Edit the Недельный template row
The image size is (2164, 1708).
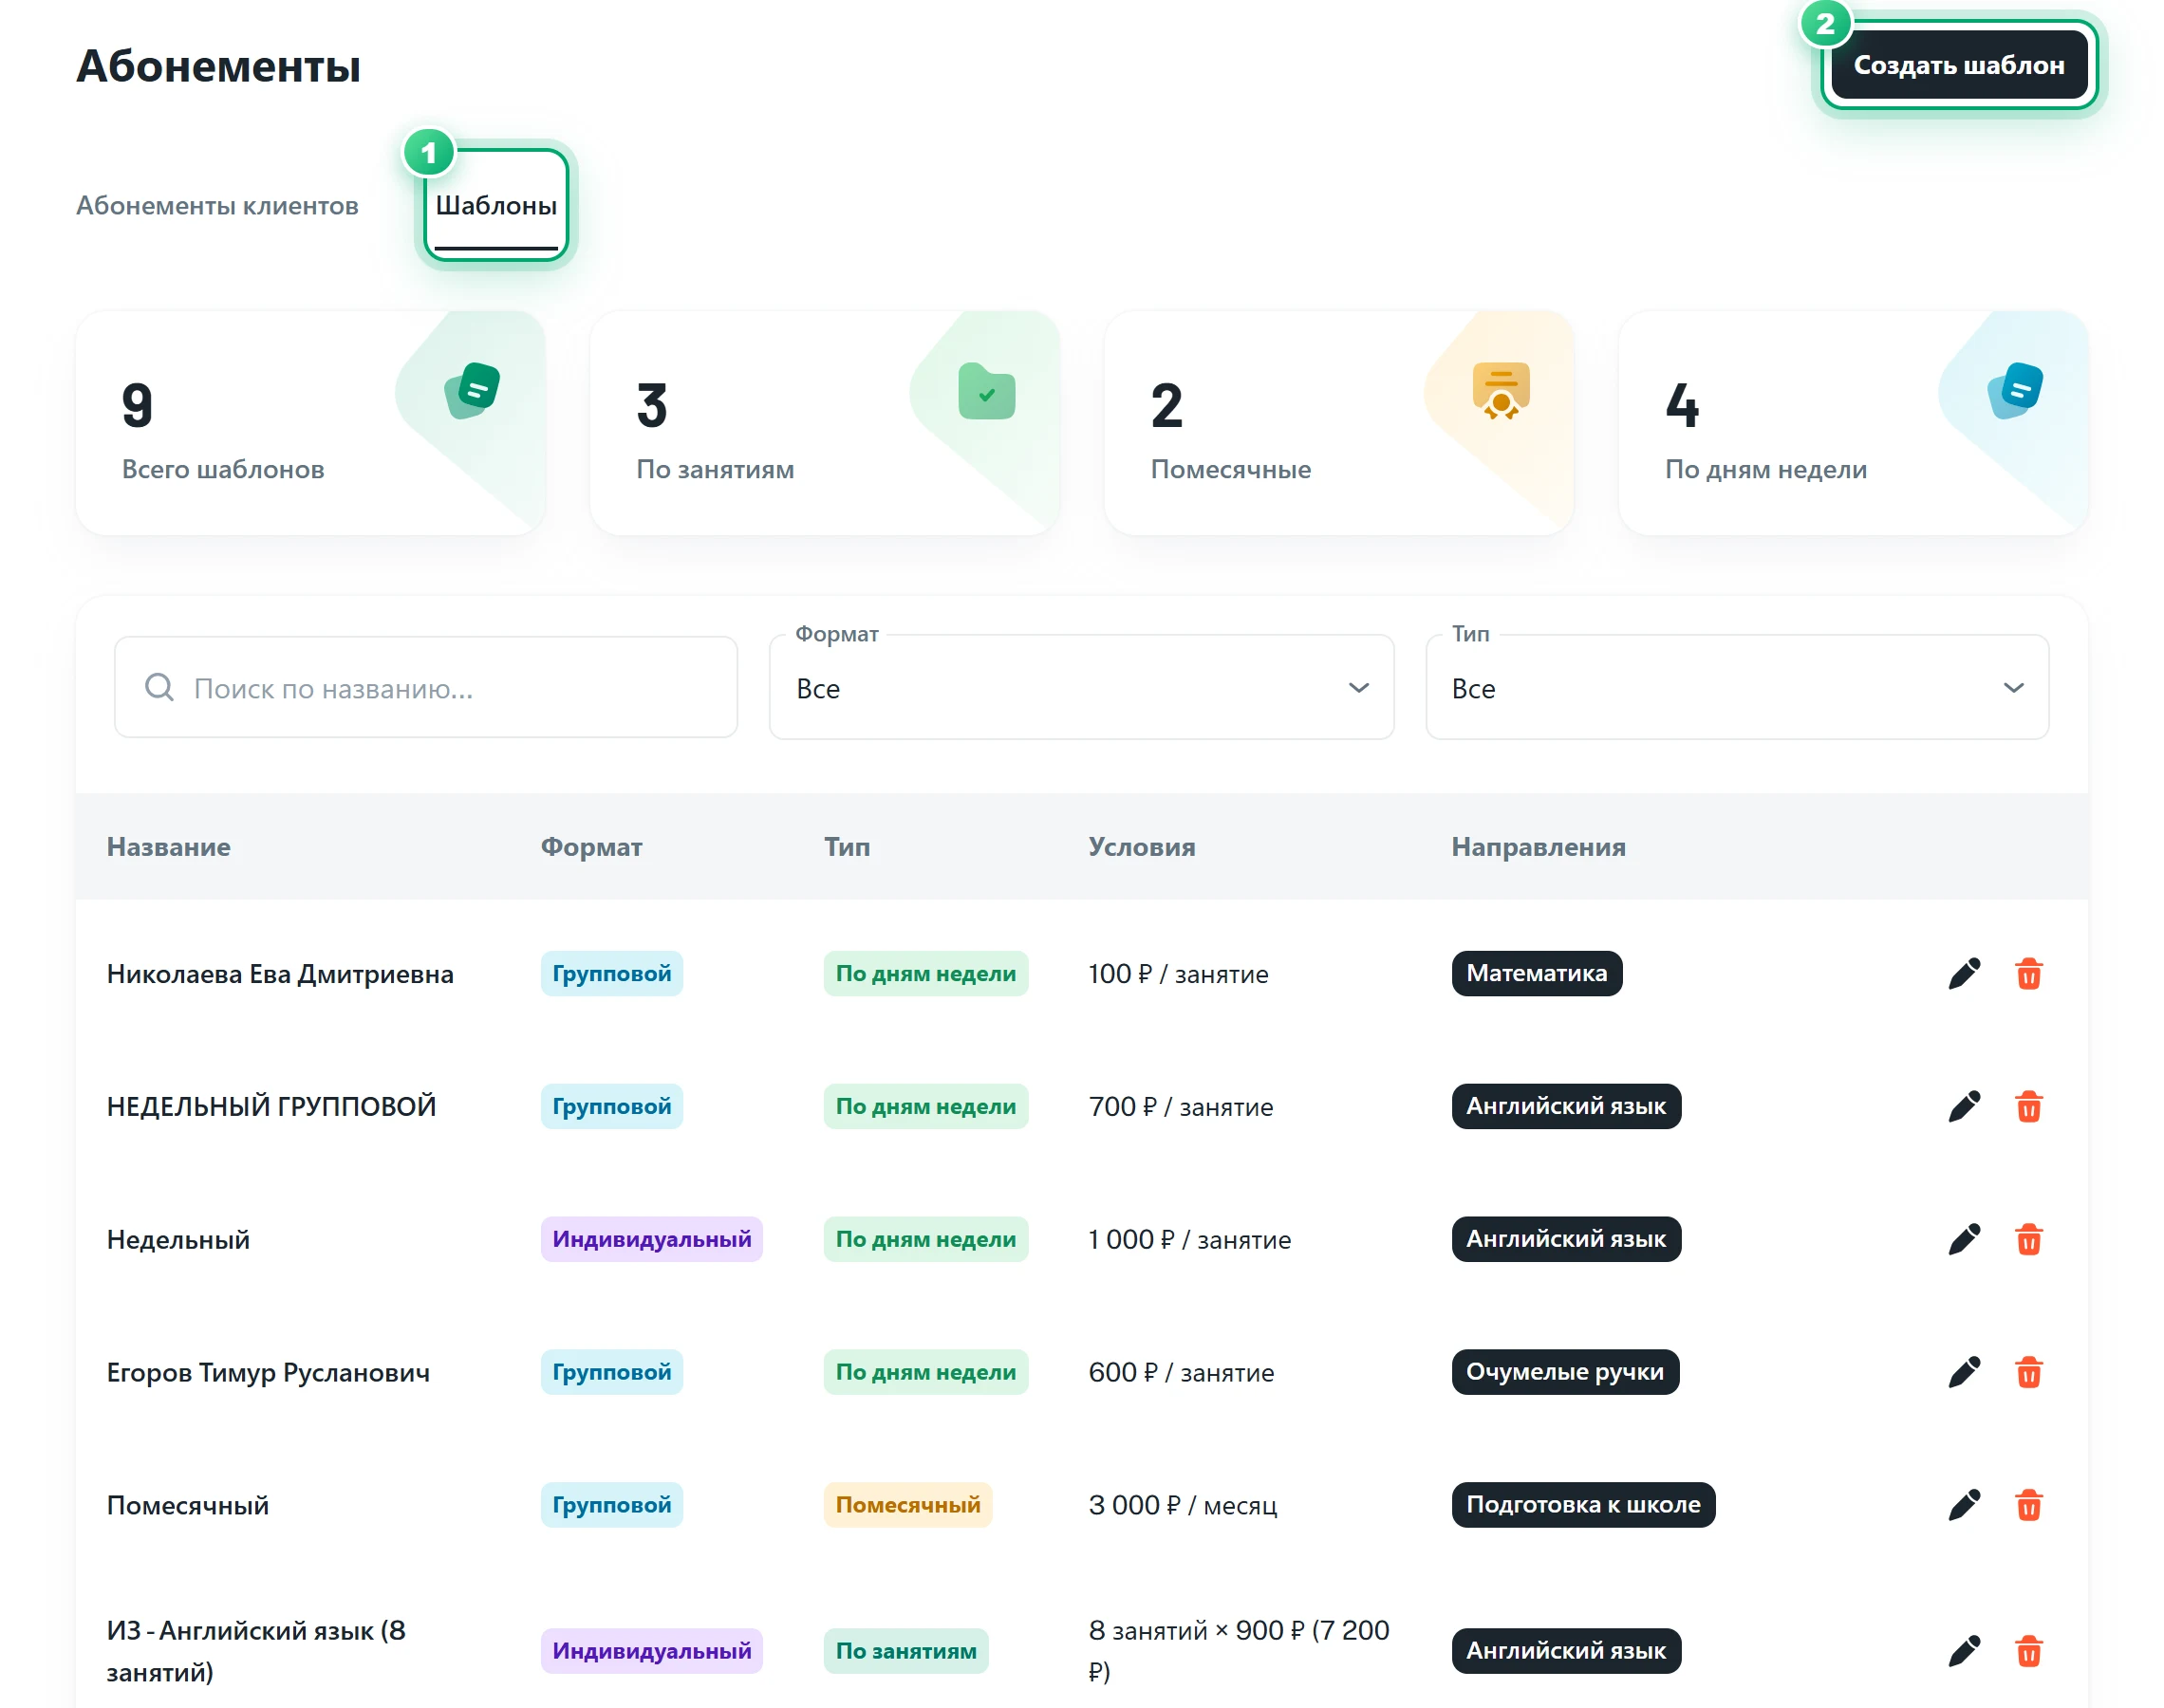(1964, 1240)
